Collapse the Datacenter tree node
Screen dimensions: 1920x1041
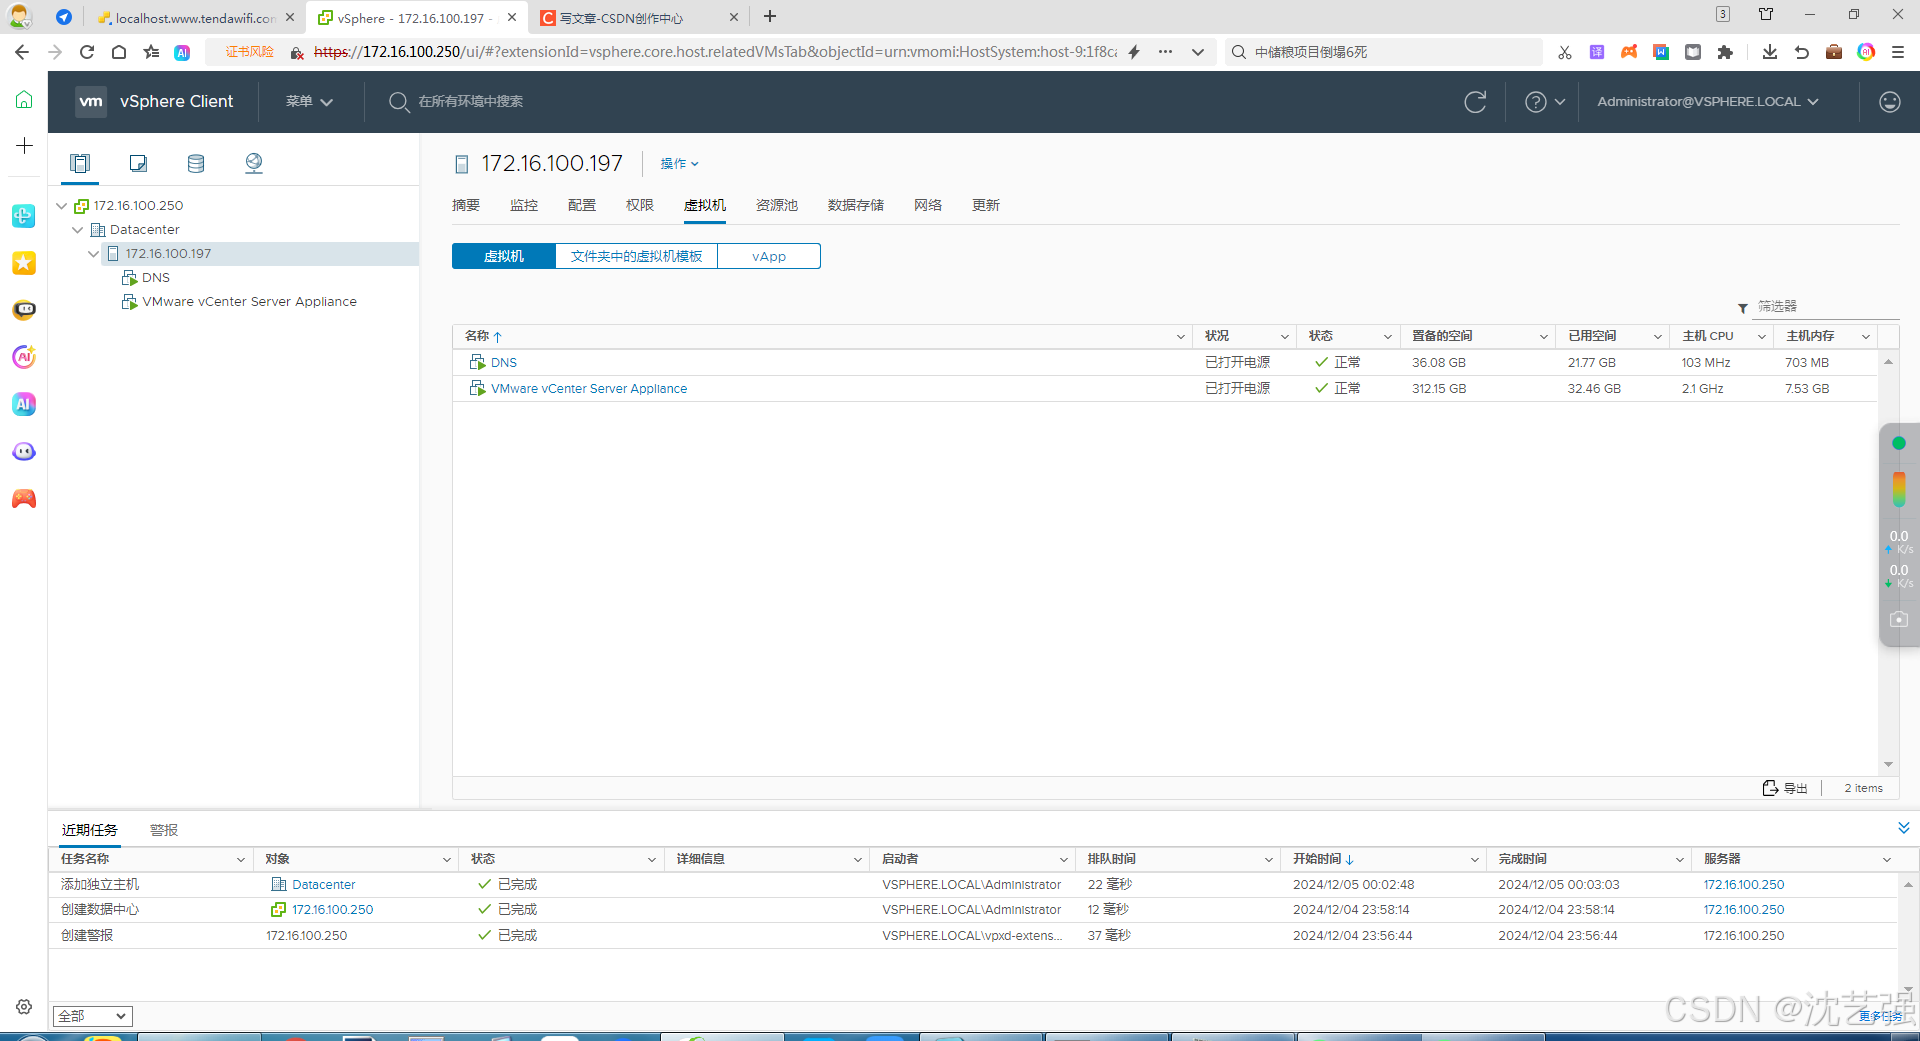pyautogui.click(x=78, y=230)
